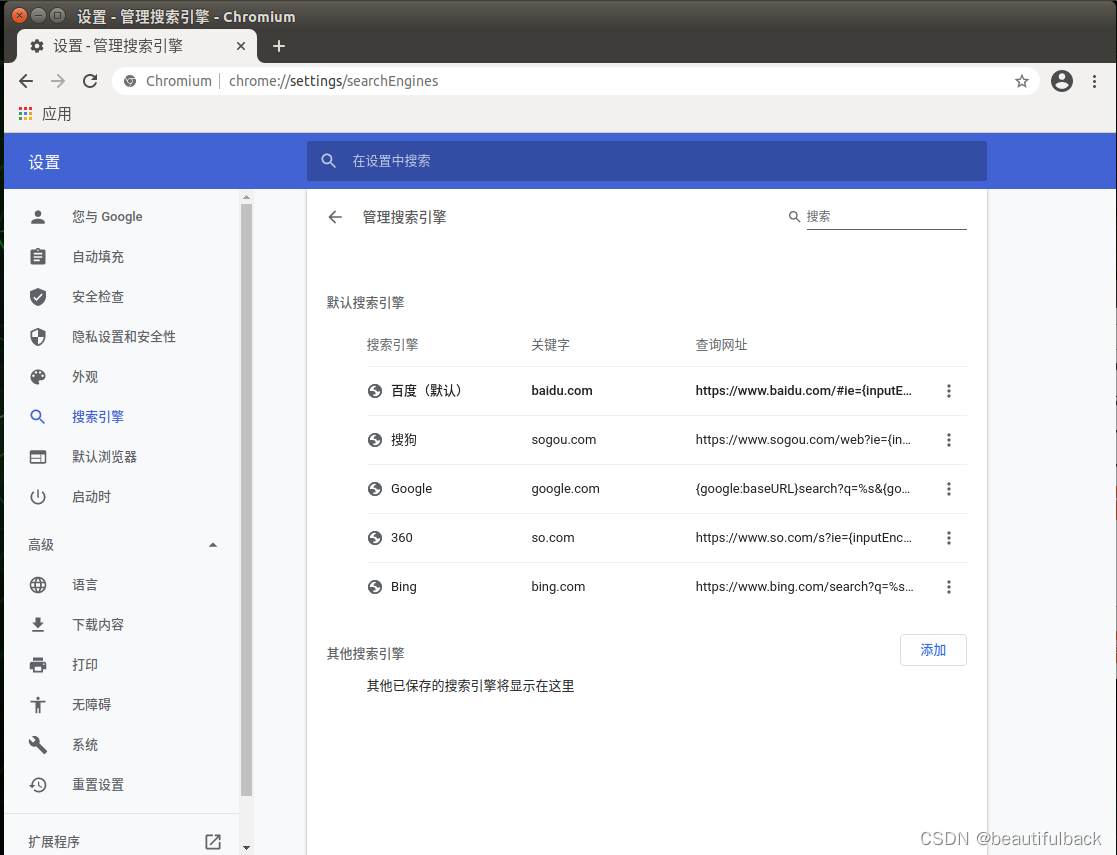Viewport: 1117px width, 855px height.
Task: Open more actions for Google search engine
Action: [948, 489]
